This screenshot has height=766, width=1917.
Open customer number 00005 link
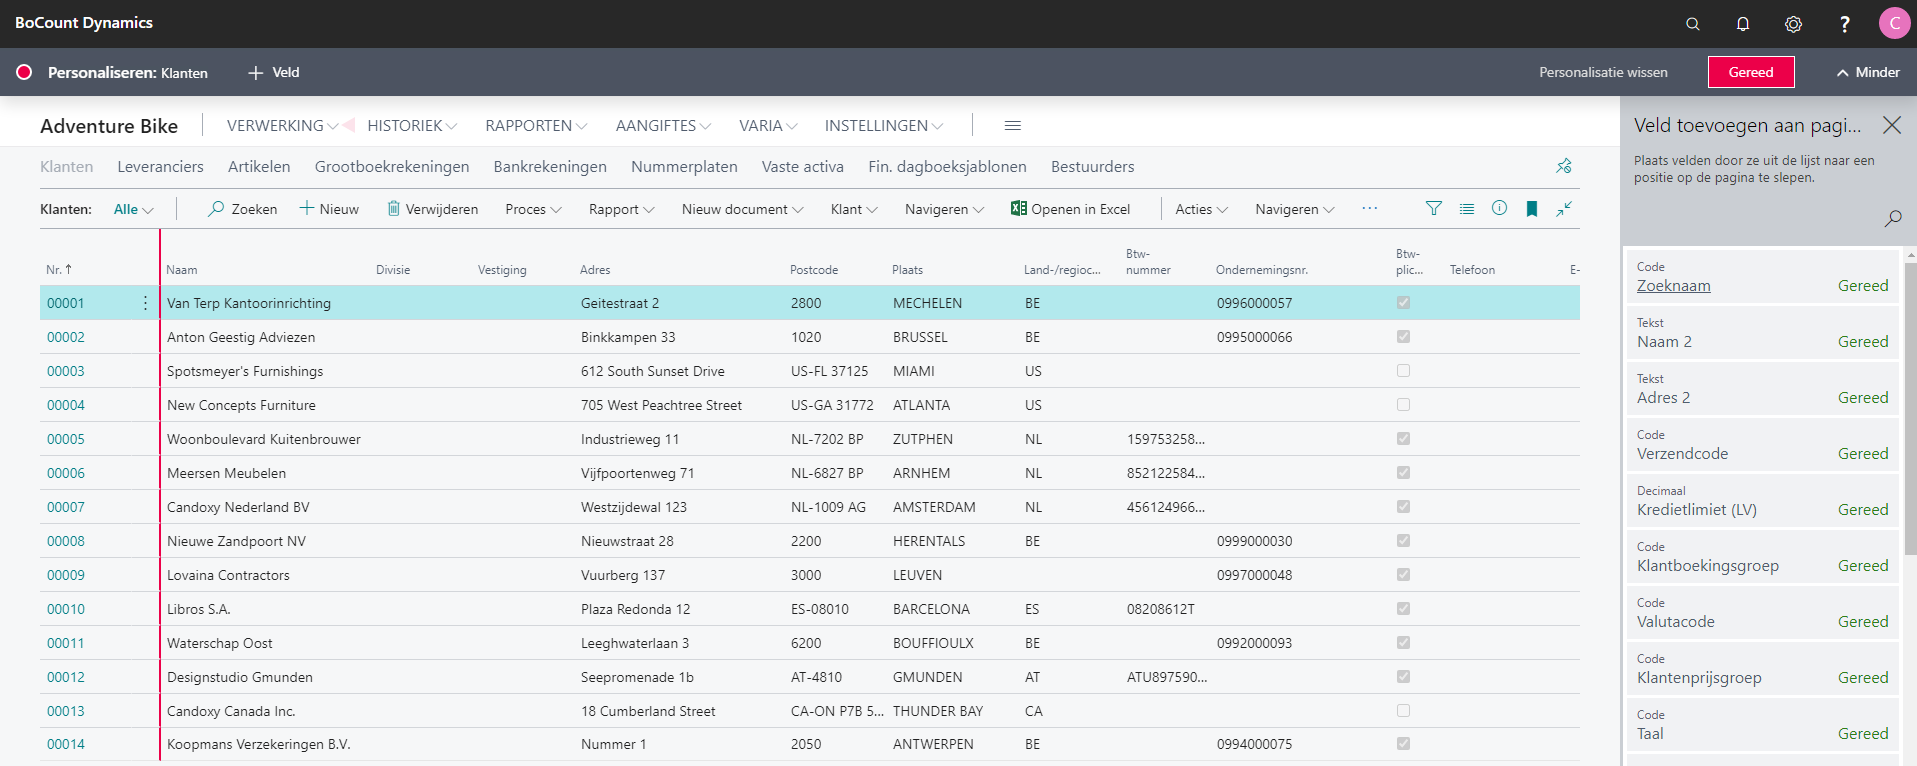66,439
